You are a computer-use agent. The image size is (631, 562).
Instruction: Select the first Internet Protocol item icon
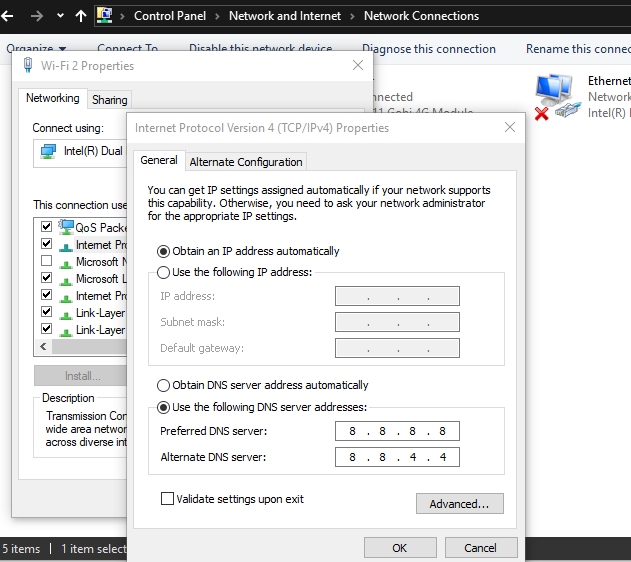(66, 246)
